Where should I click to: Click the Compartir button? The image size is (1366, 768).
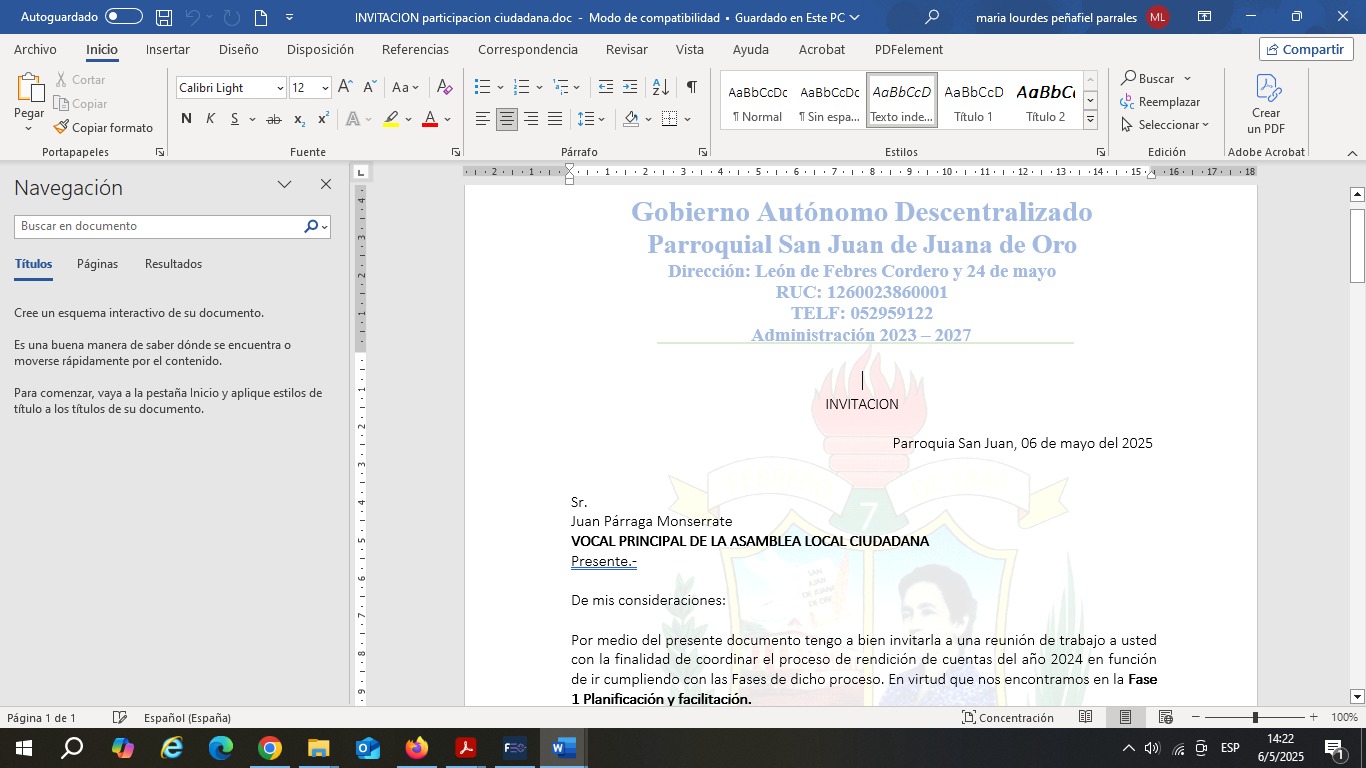(1306, 50)
